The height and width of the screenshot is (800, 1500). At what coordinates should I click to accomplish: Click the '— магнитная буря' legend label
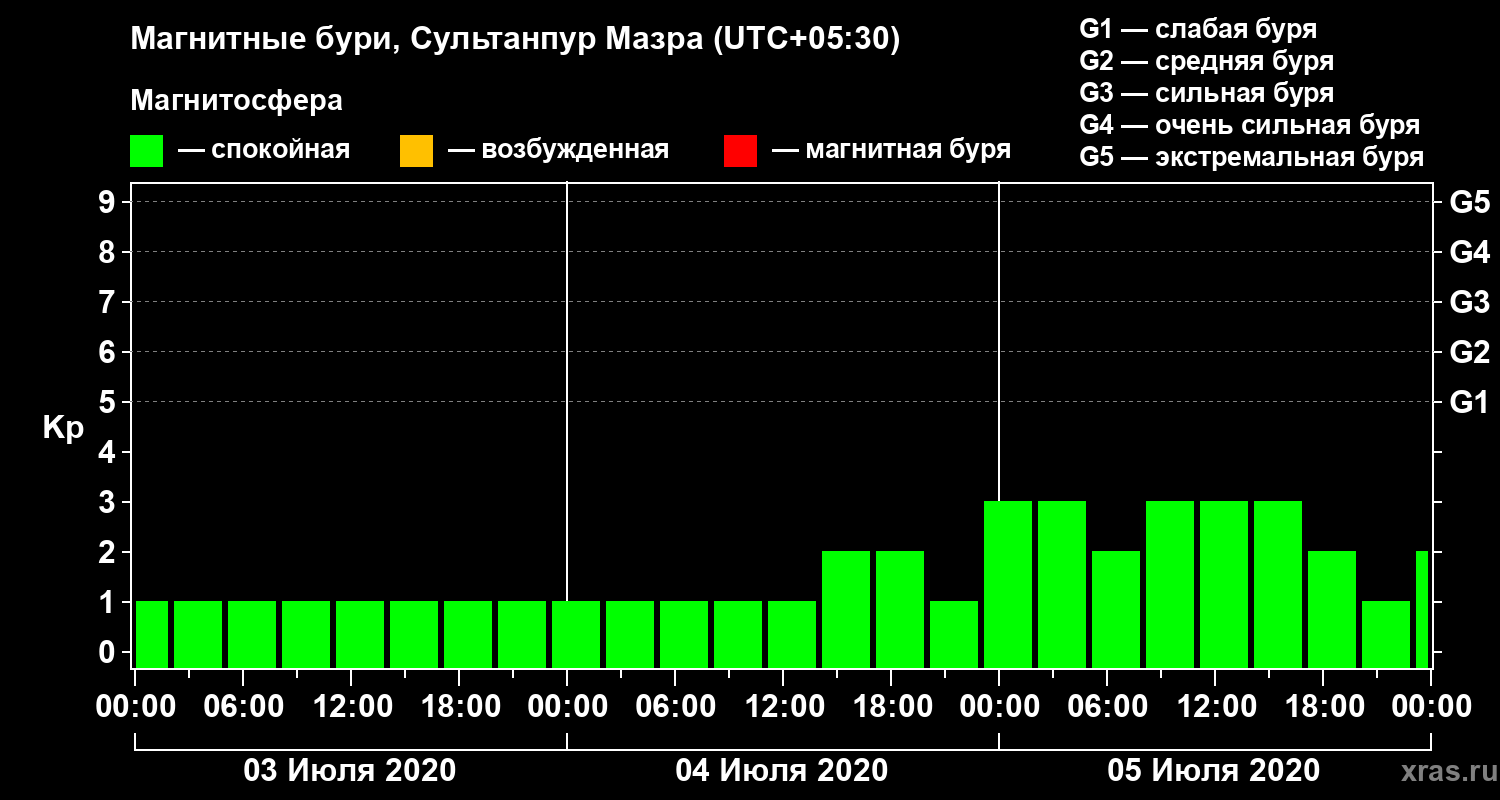pyautogui.click(x=891, y=151)
